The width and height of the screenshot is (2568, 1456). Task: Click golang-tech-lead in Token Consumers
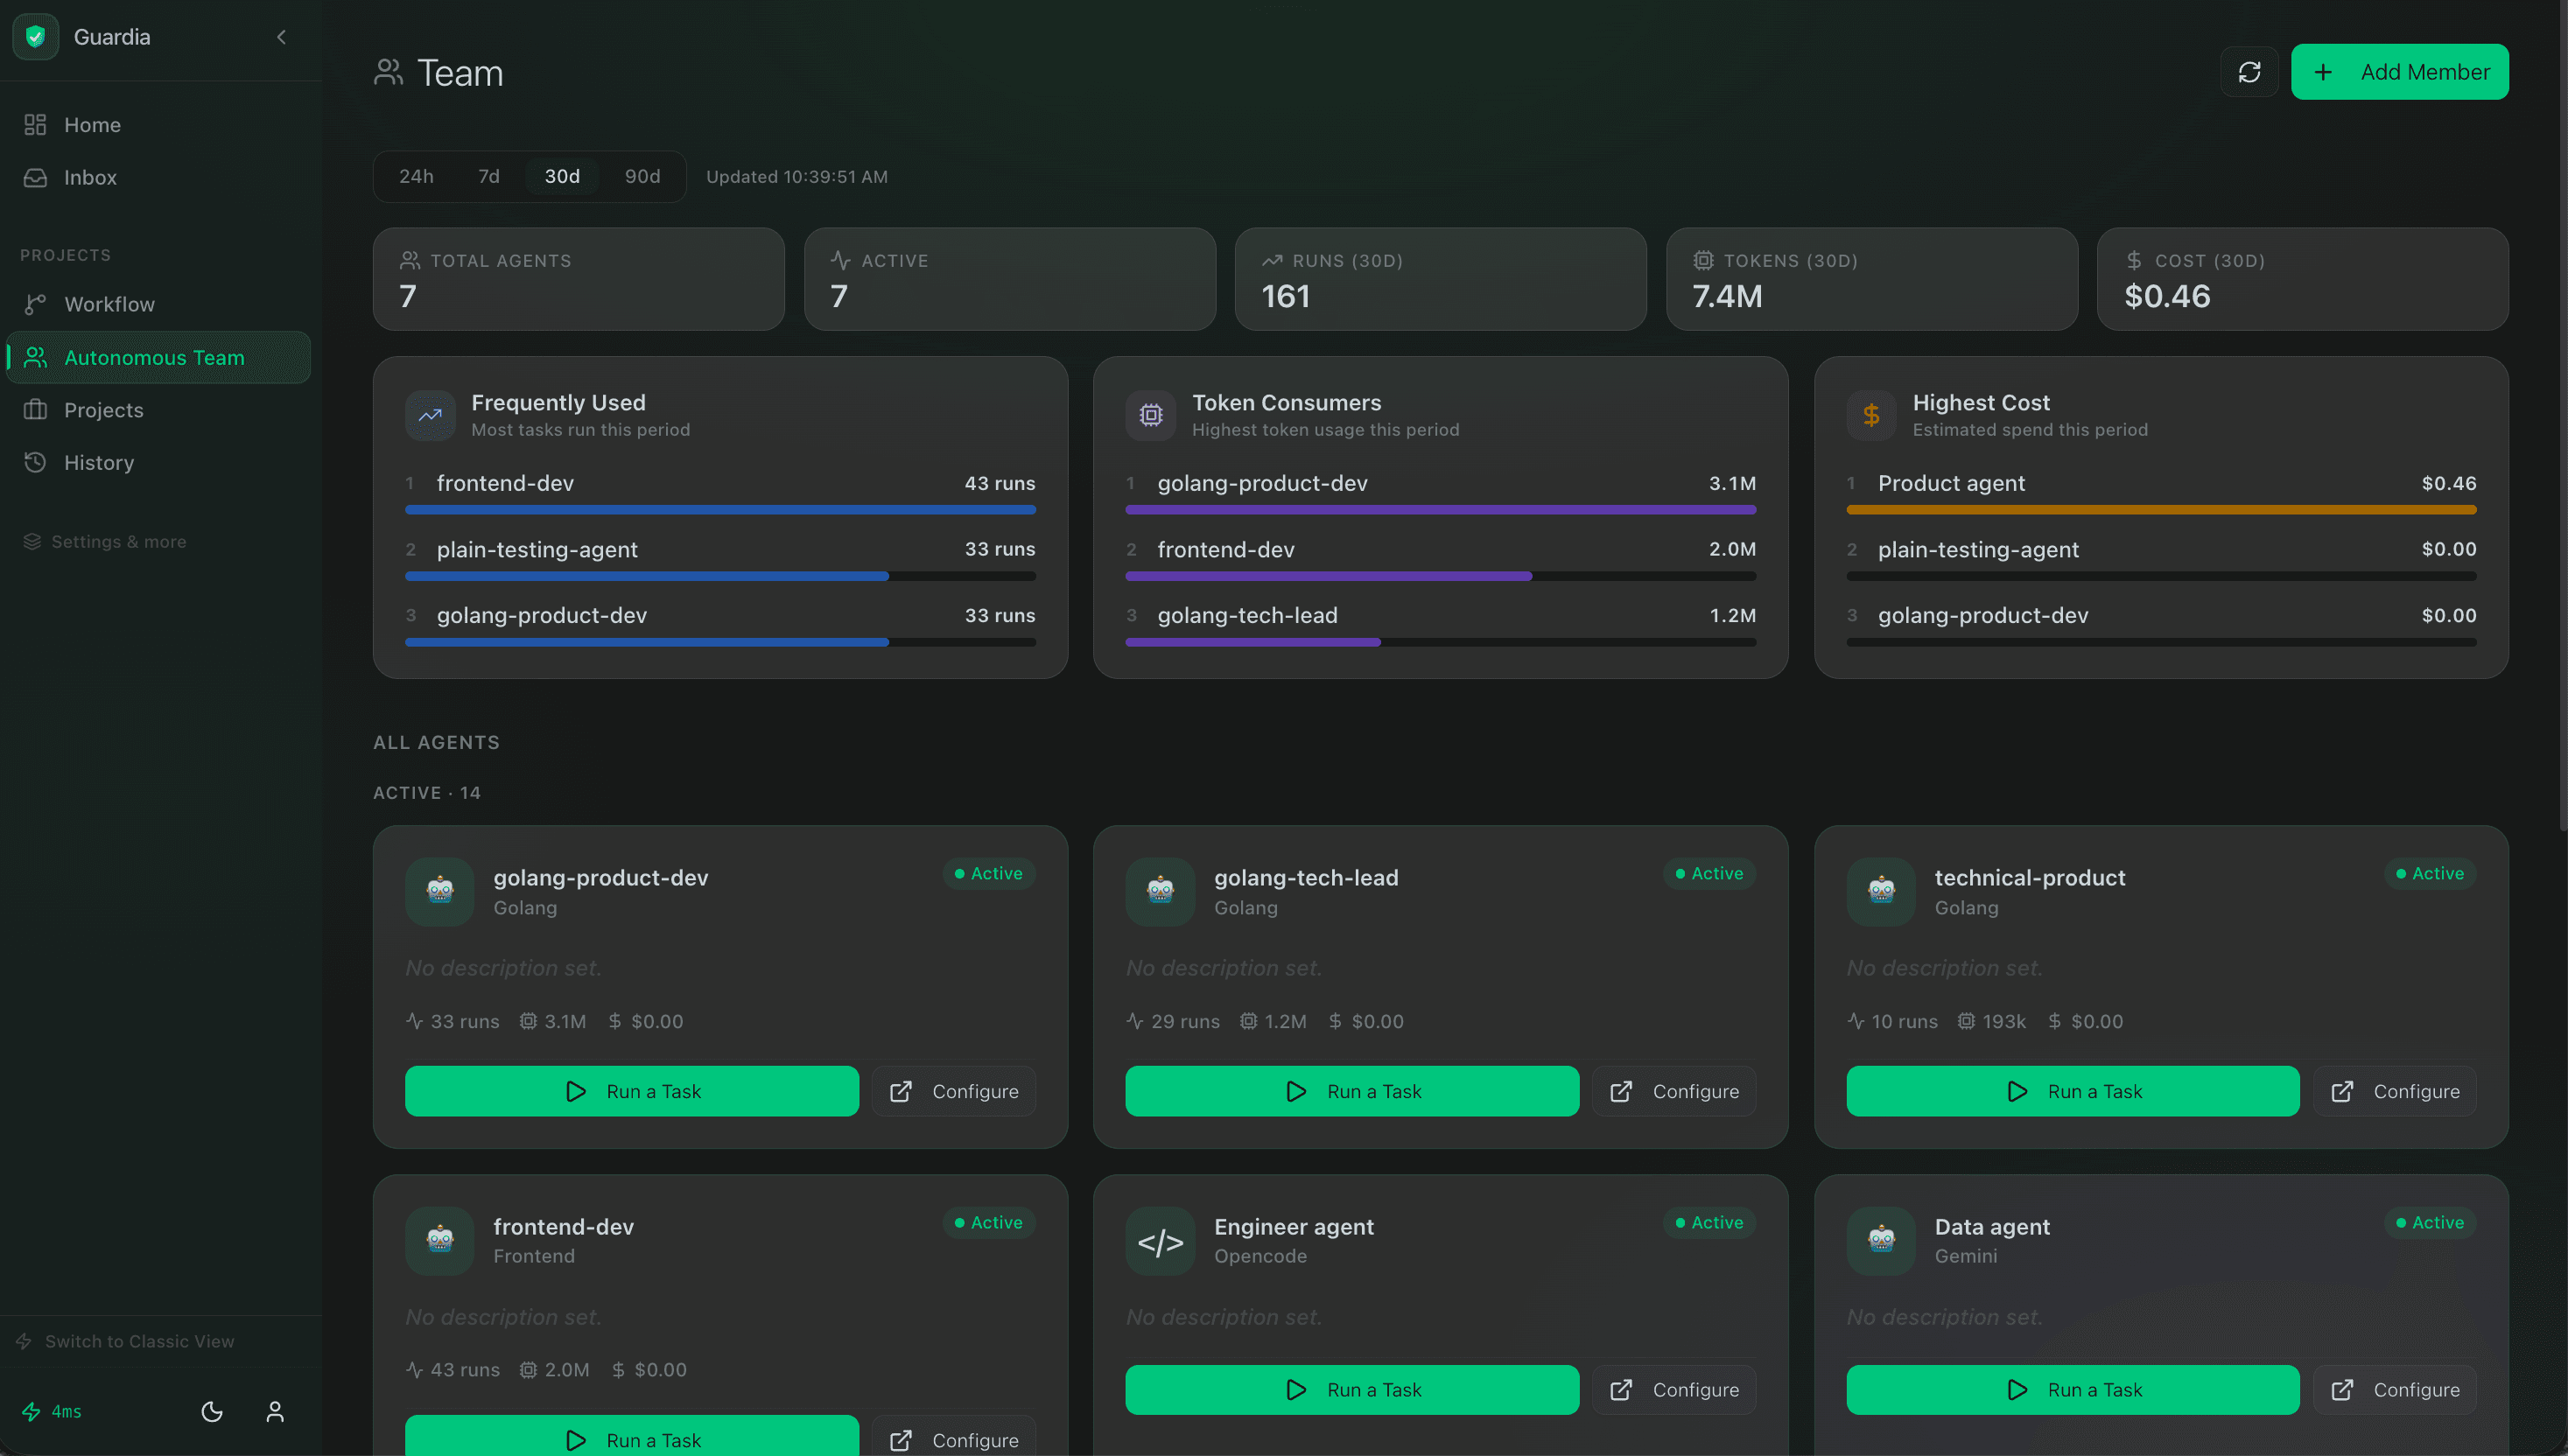pos(1247,615)
